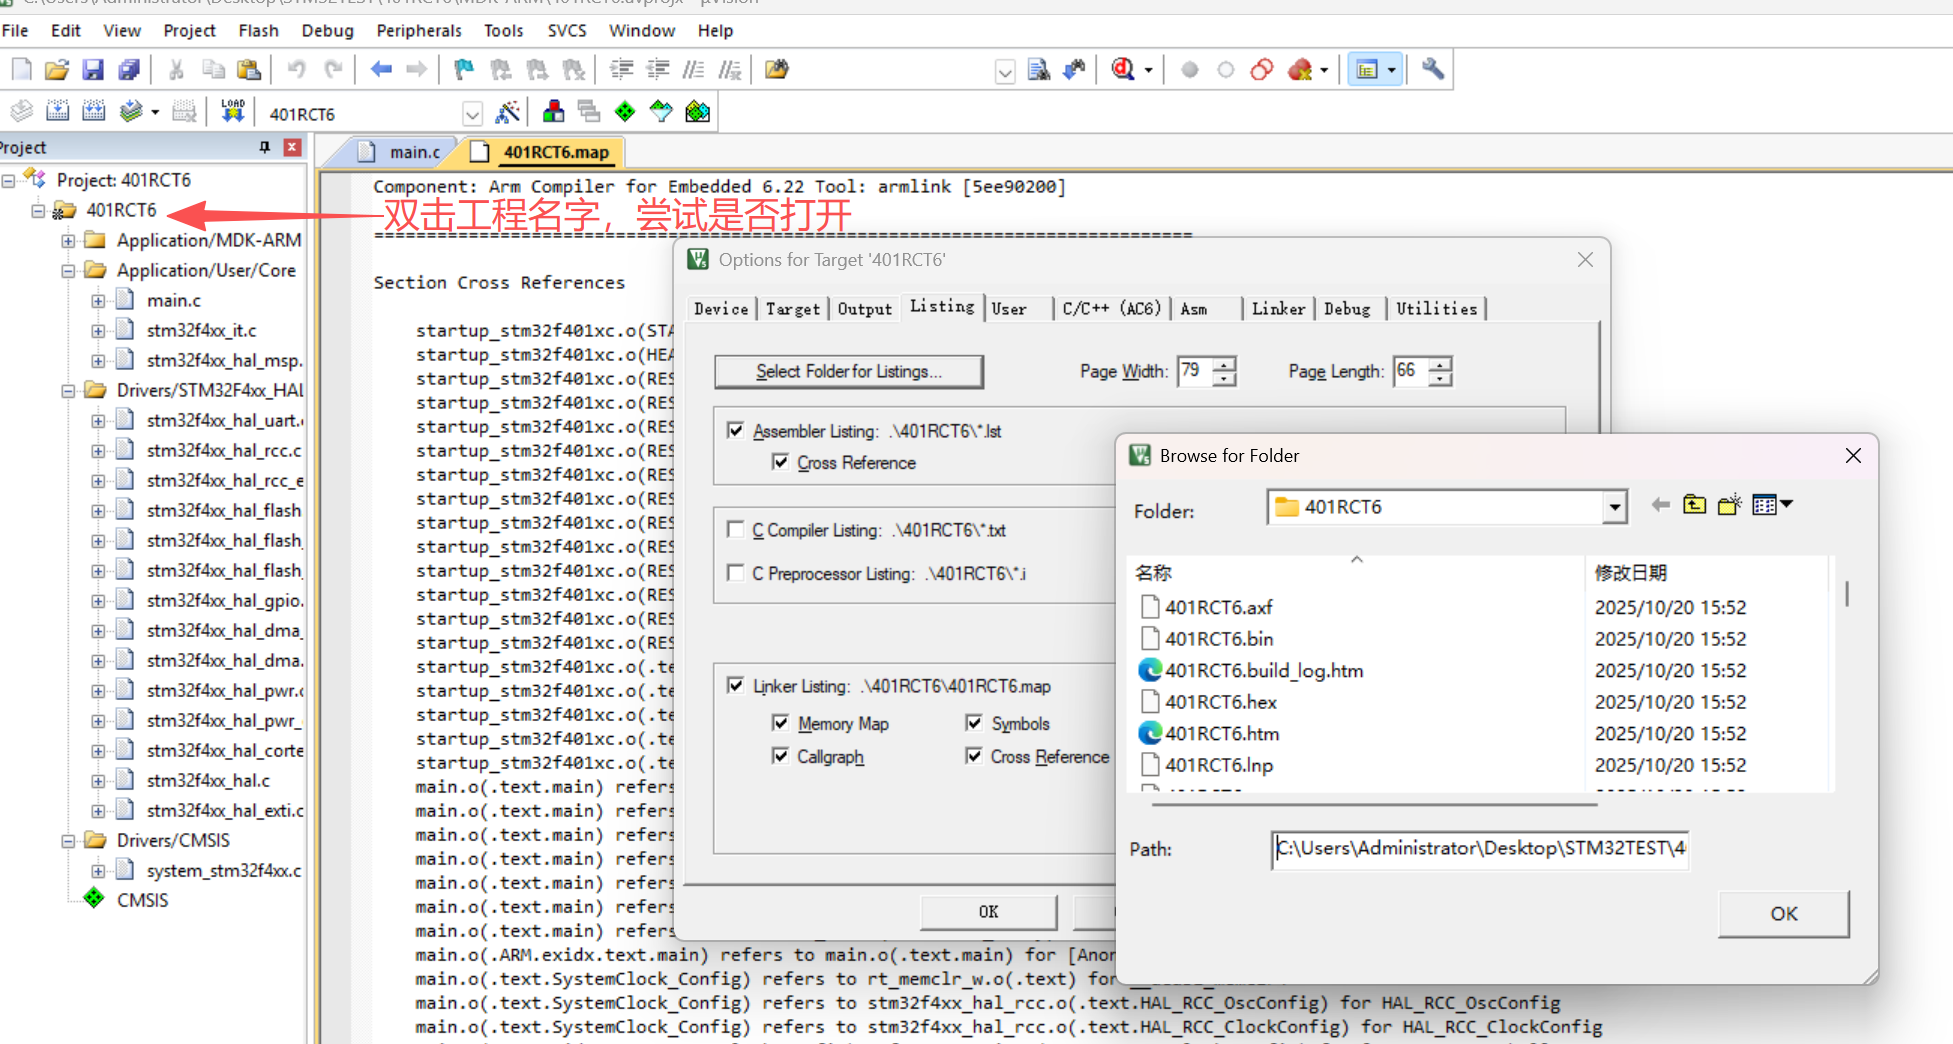The width and height of the screenshot is (1953, 1044).
Task: Uncheck Cross Reference under Assembler Listing
Action: tap(780, 462)
